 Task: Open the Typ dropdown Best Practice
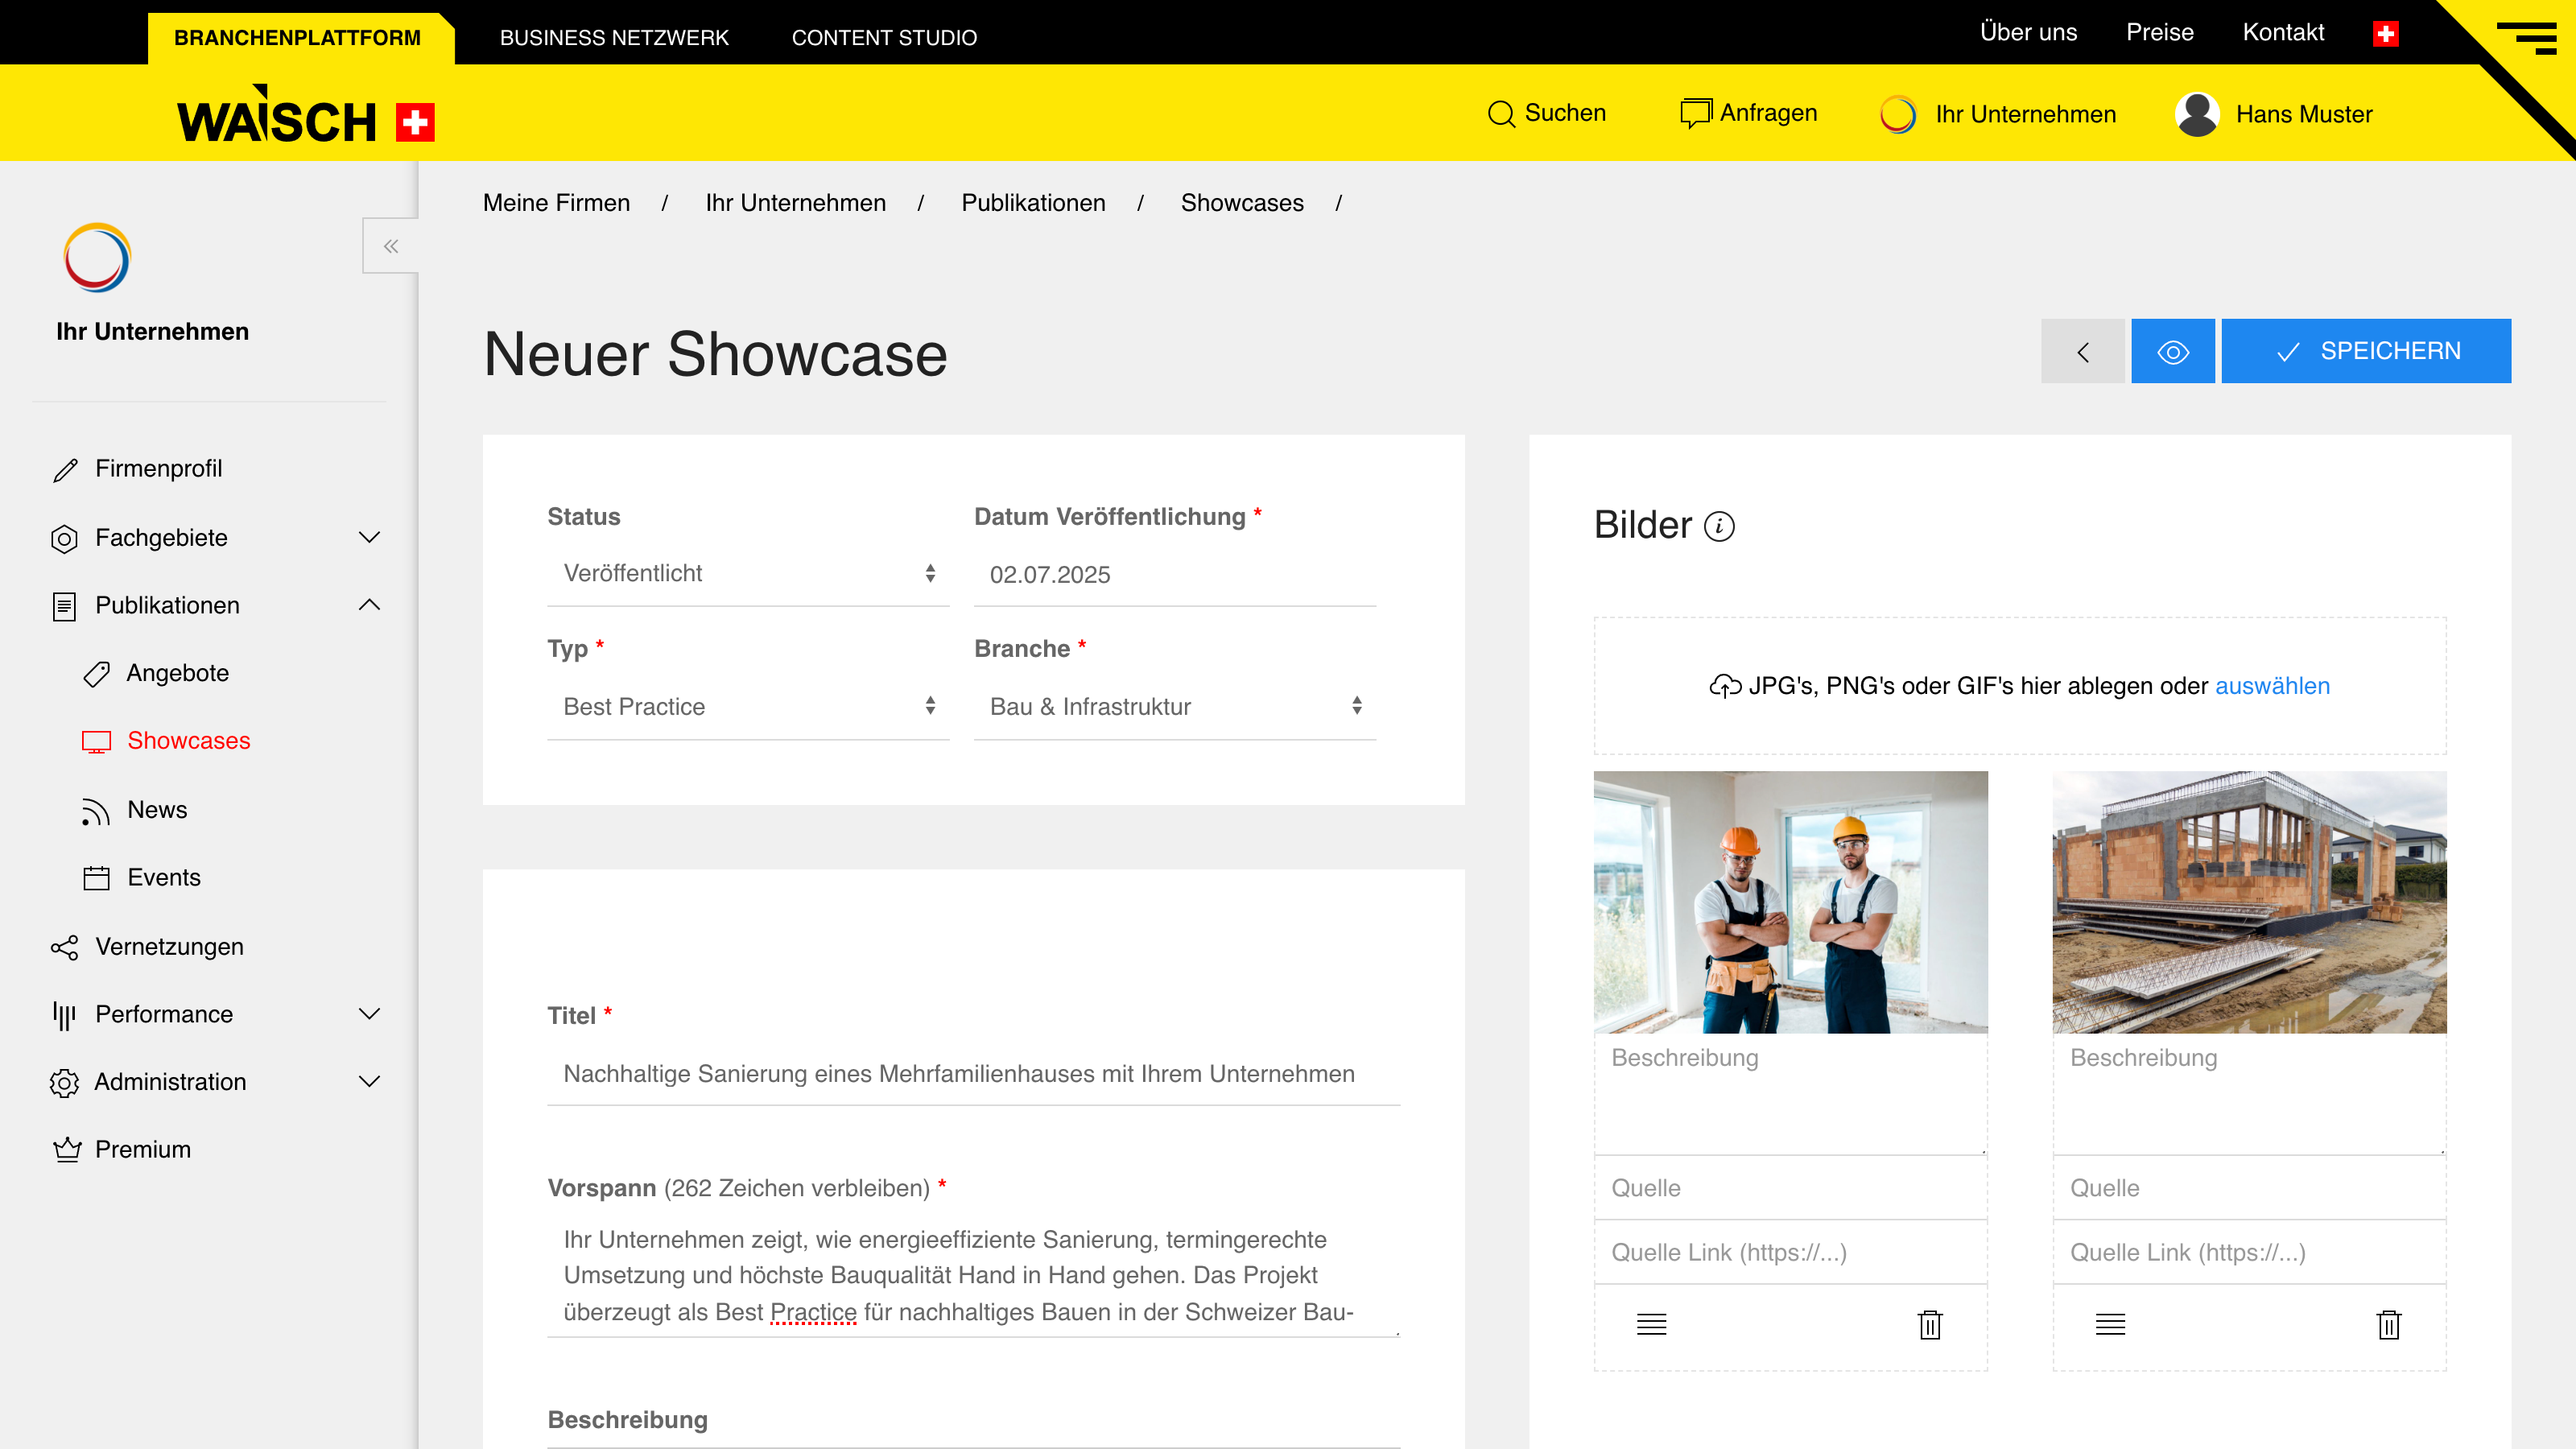(748, 707)
